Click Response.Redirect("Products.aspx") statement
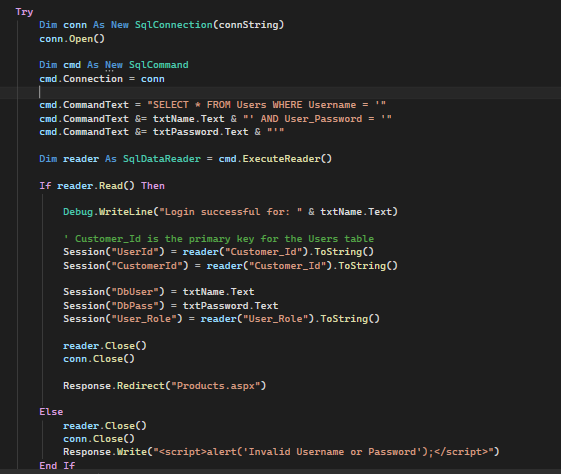This screenshot has height=474, width=561. (x=165, y=386)
